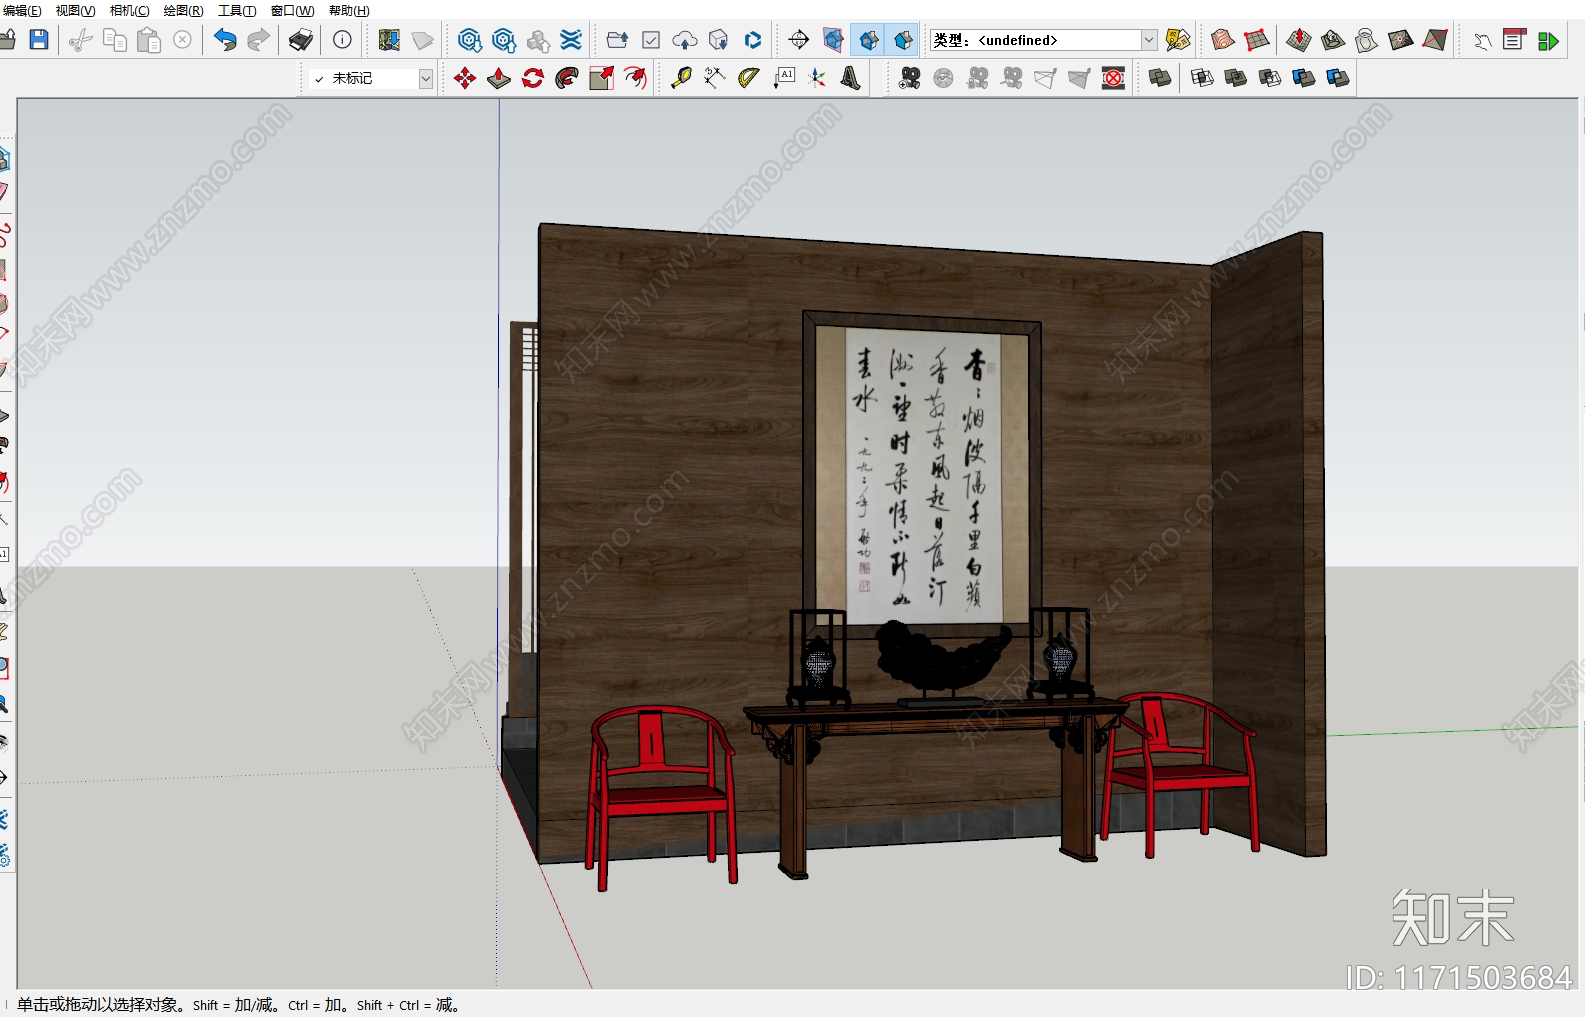Click the Intersect solid tool

click(x=1202, y=78)
